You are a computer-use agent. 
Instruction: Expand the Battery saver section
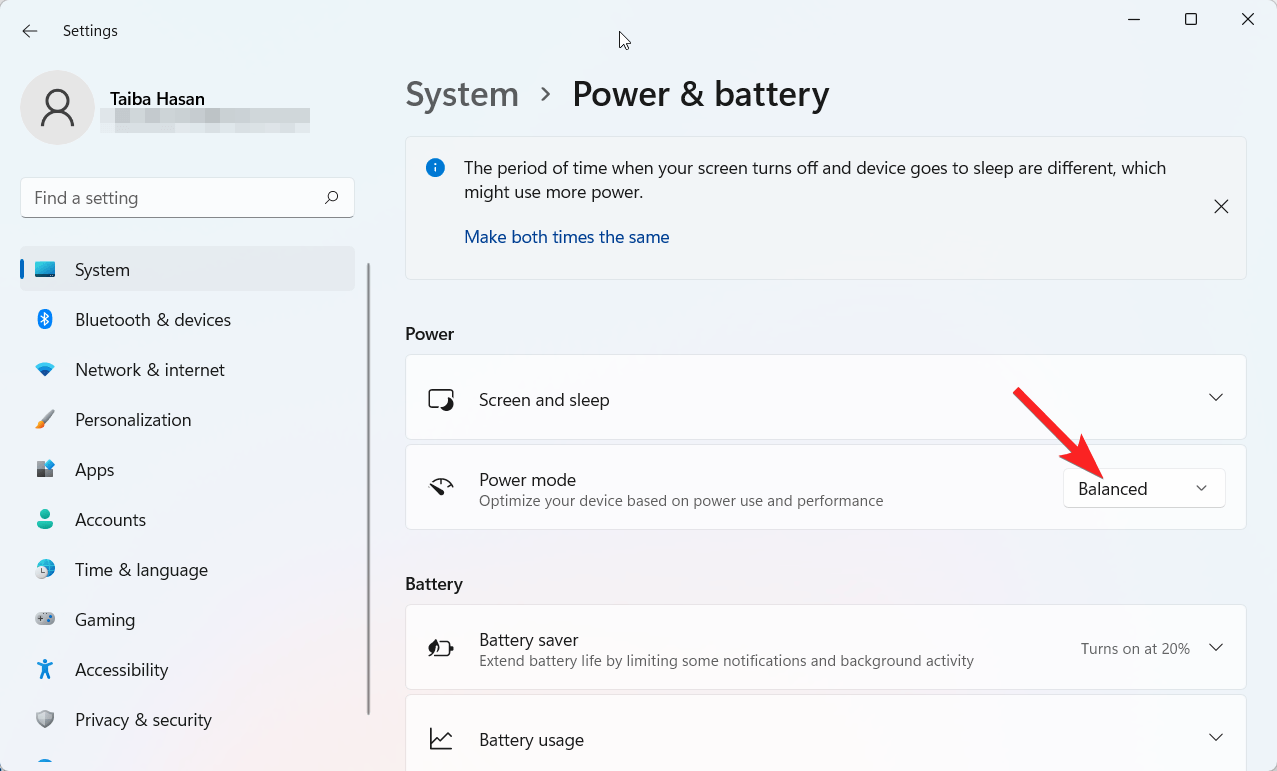1215,647
